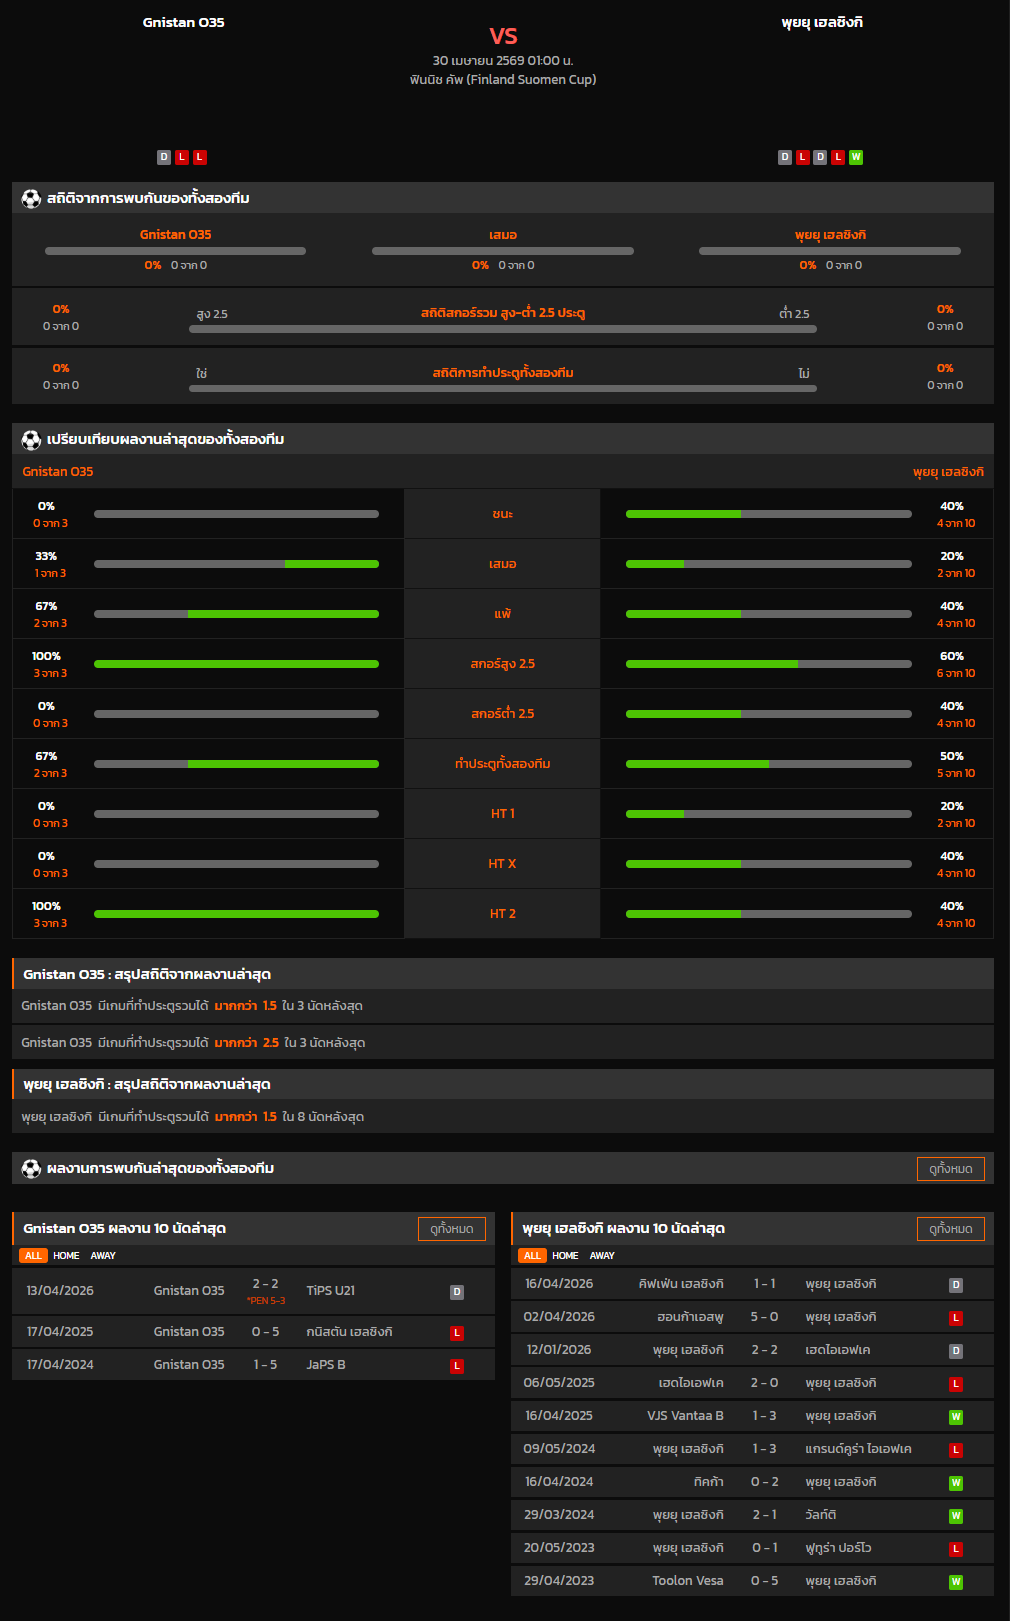The image size is (1010, 1621).
Task: Click the soccer ball icon beside latest meetings header
Action: 31,1169
